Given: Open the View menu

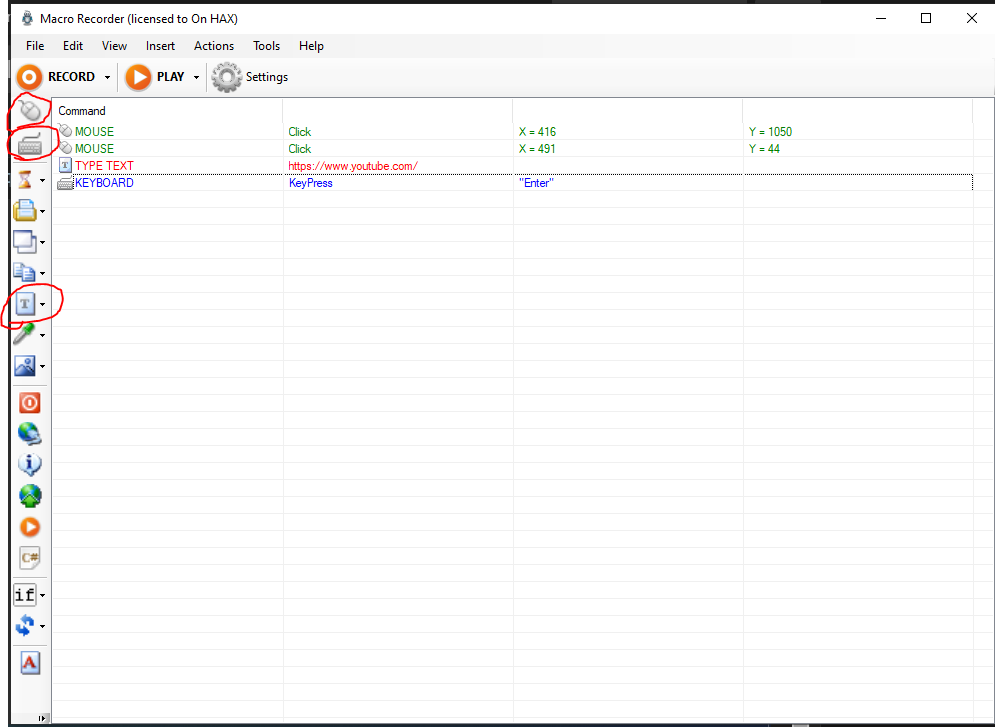Looking at the screenshot, I should click(114, 46).
